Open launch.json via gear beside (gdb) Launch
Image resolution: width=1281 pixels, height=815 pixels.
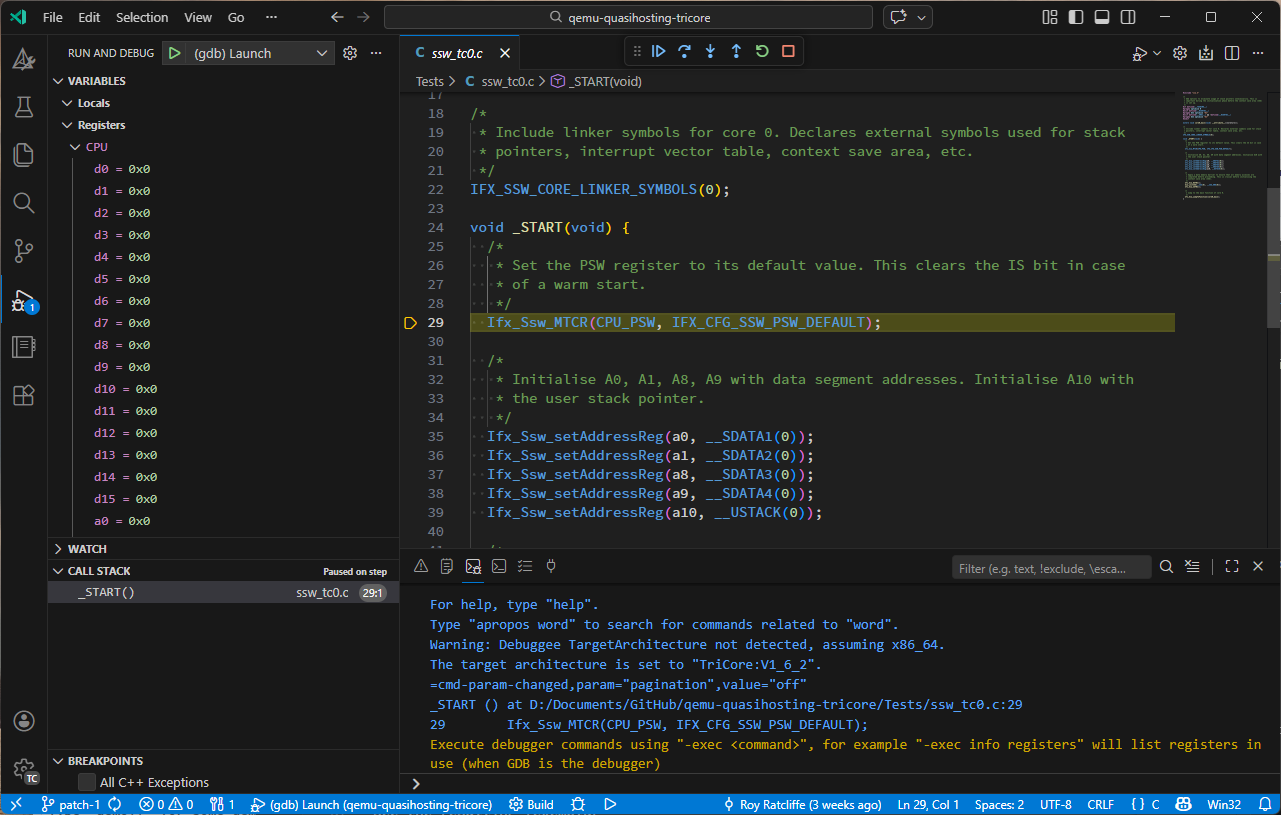(x=350, y=53)
